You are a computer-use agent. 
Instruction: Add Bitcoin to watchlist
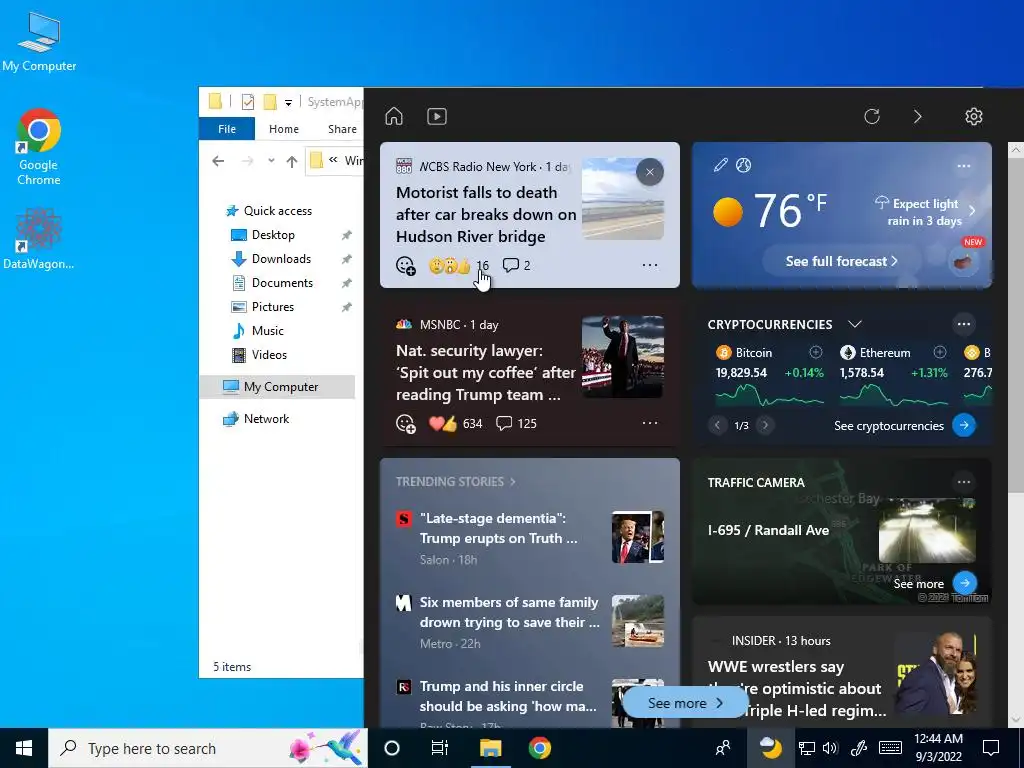[816, 353]
